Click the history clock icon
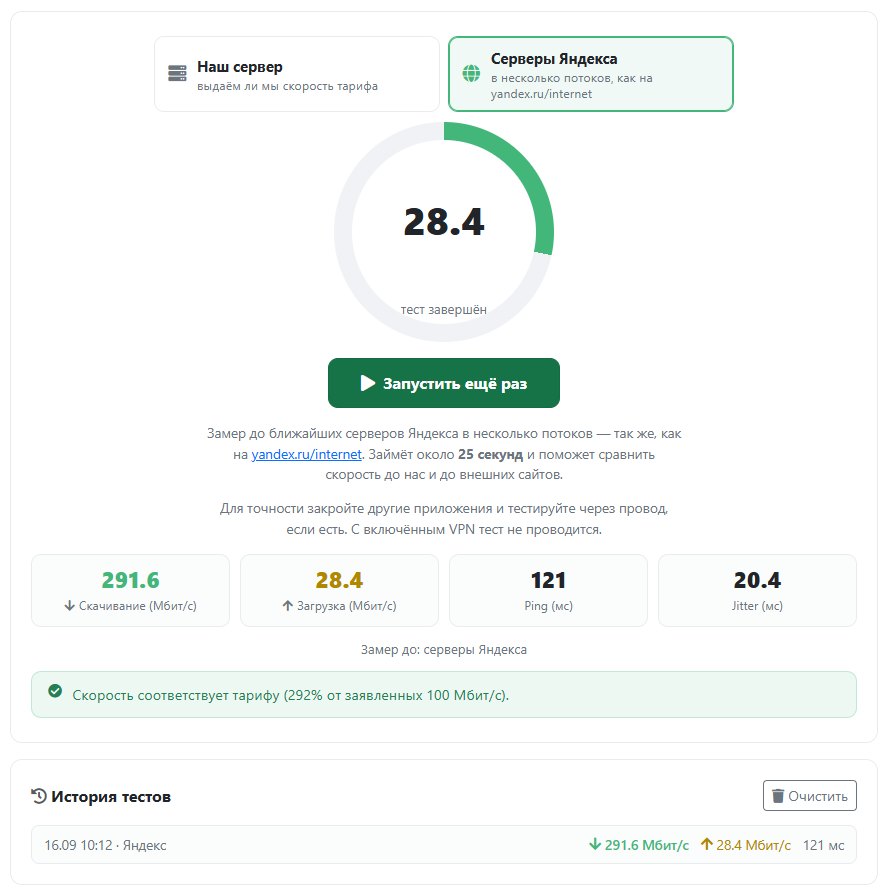The height and width of the screenshot is (893, 888). 39,796
